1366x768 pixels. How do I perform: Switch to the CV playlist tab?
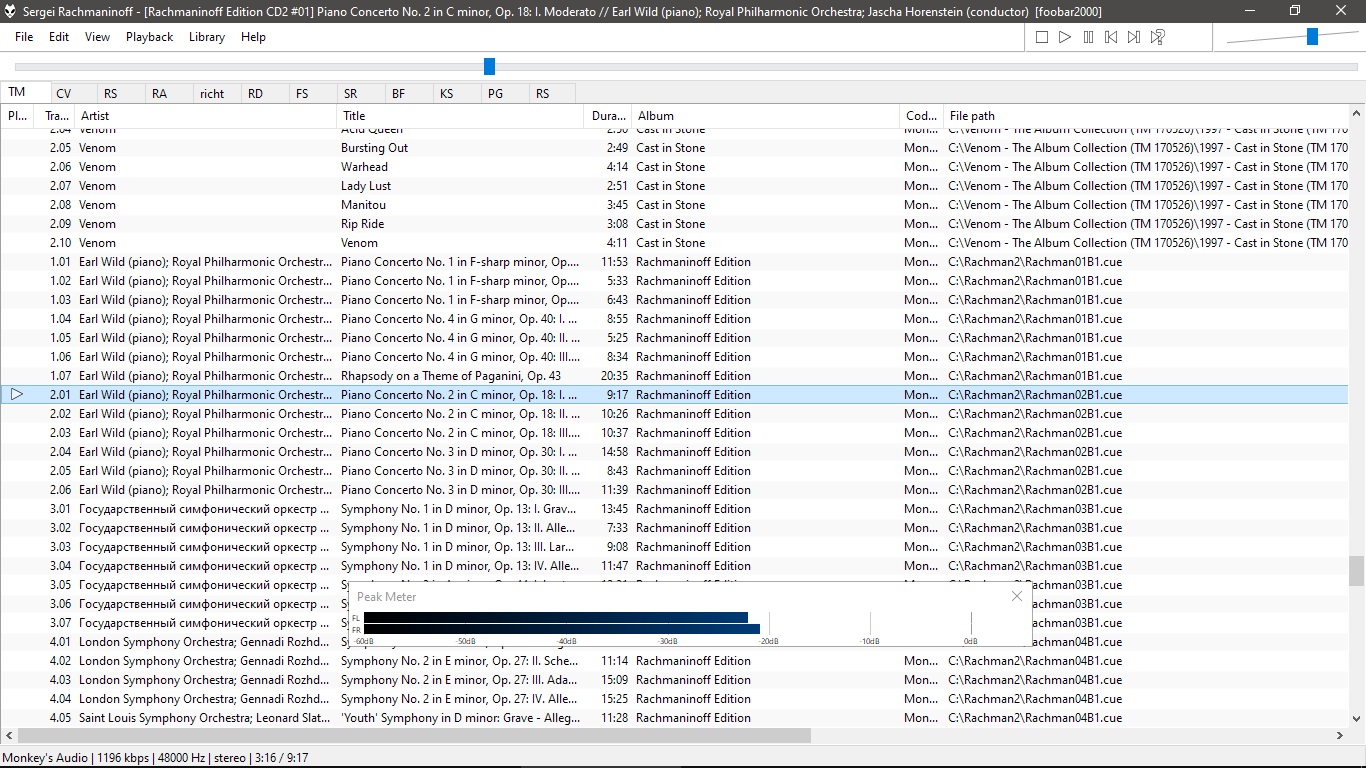(64, 93)
